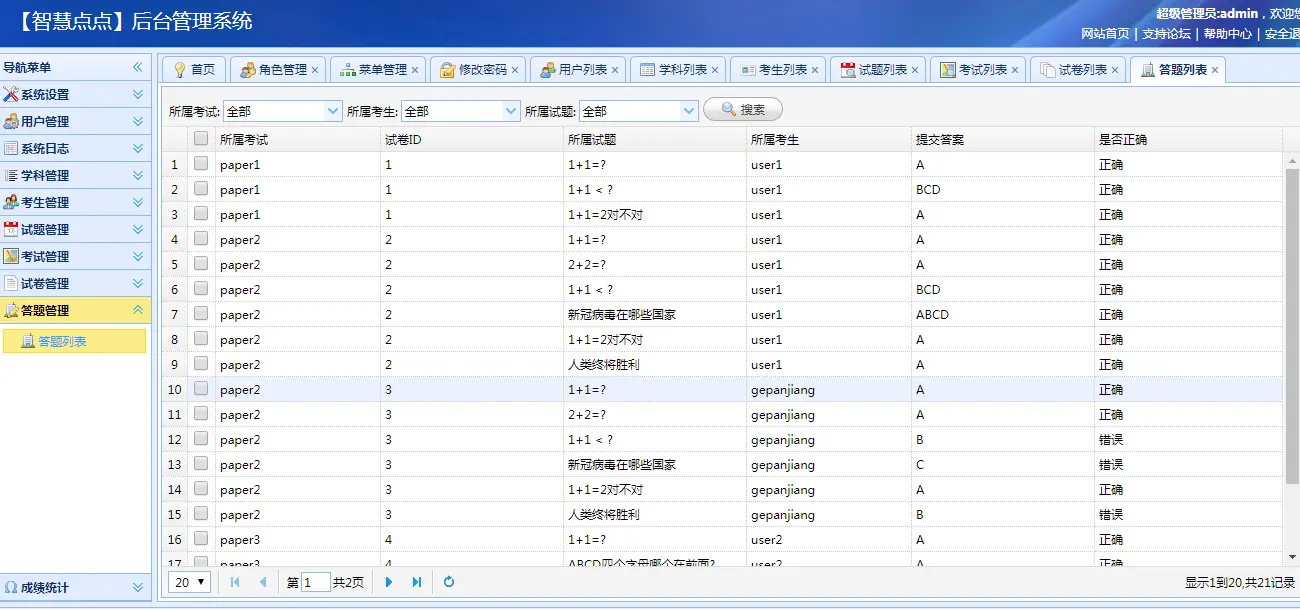Viewport: 1300px width, 609px height.
Task: Click the 系统日志 log icon in sidebar
Action: [x=11, y=149]
